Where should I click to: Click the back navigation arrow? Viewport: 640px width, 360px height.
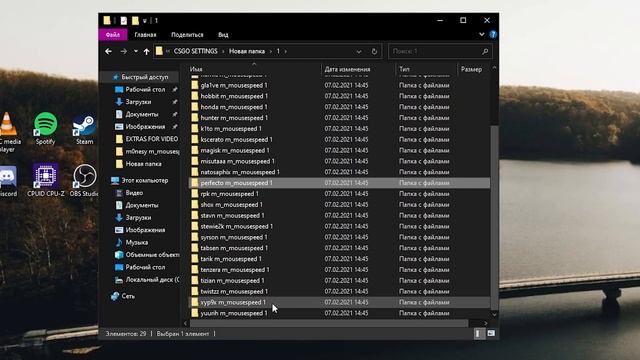[x=108, y=51]
